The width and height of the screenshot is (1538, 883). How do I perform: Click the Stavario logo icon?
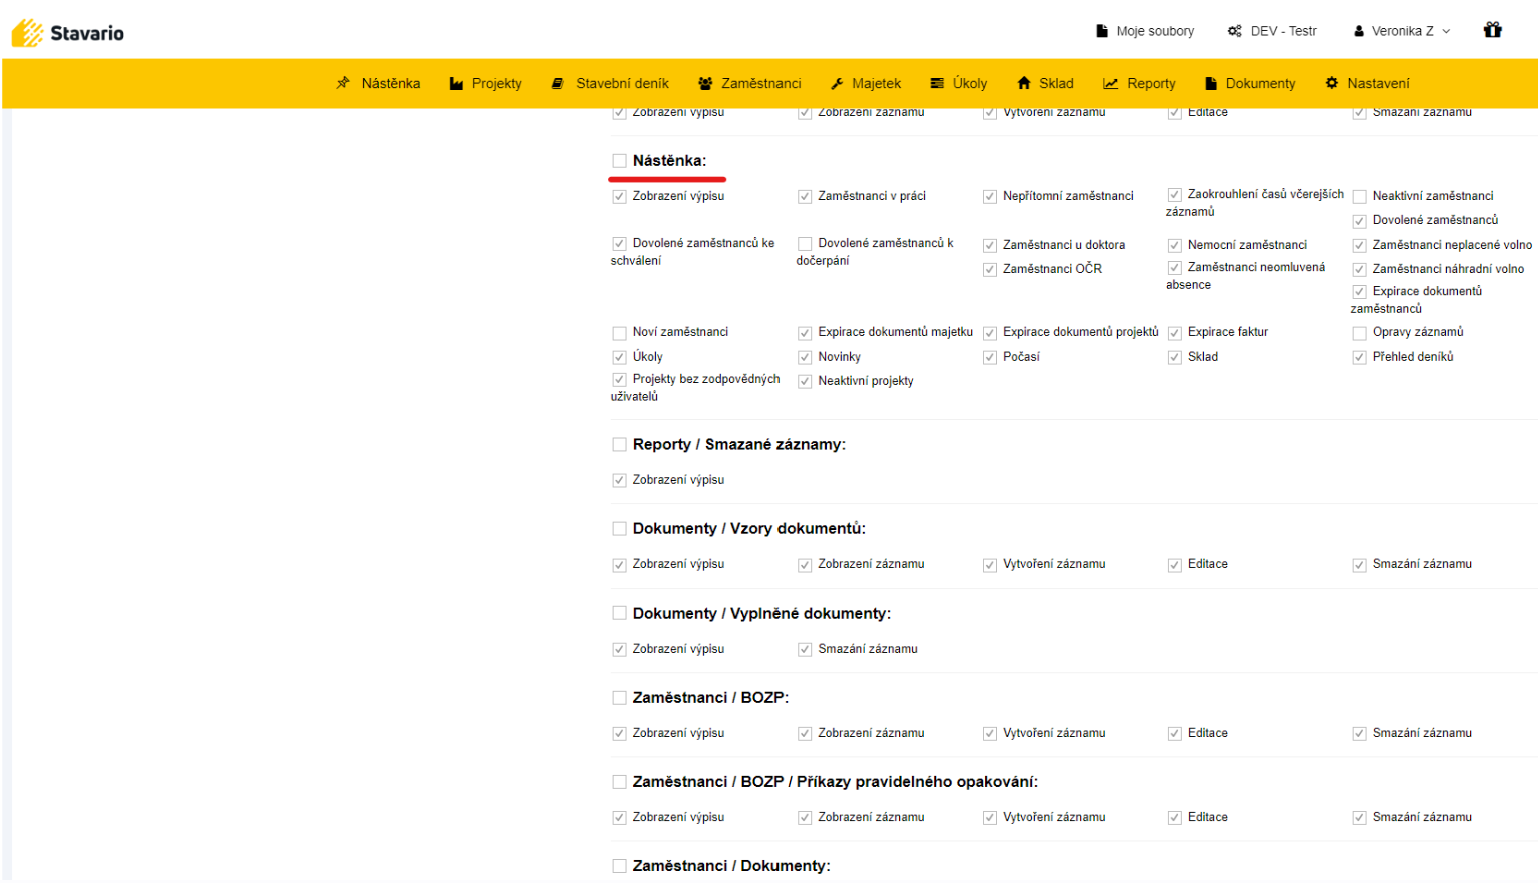pos(28,33)
